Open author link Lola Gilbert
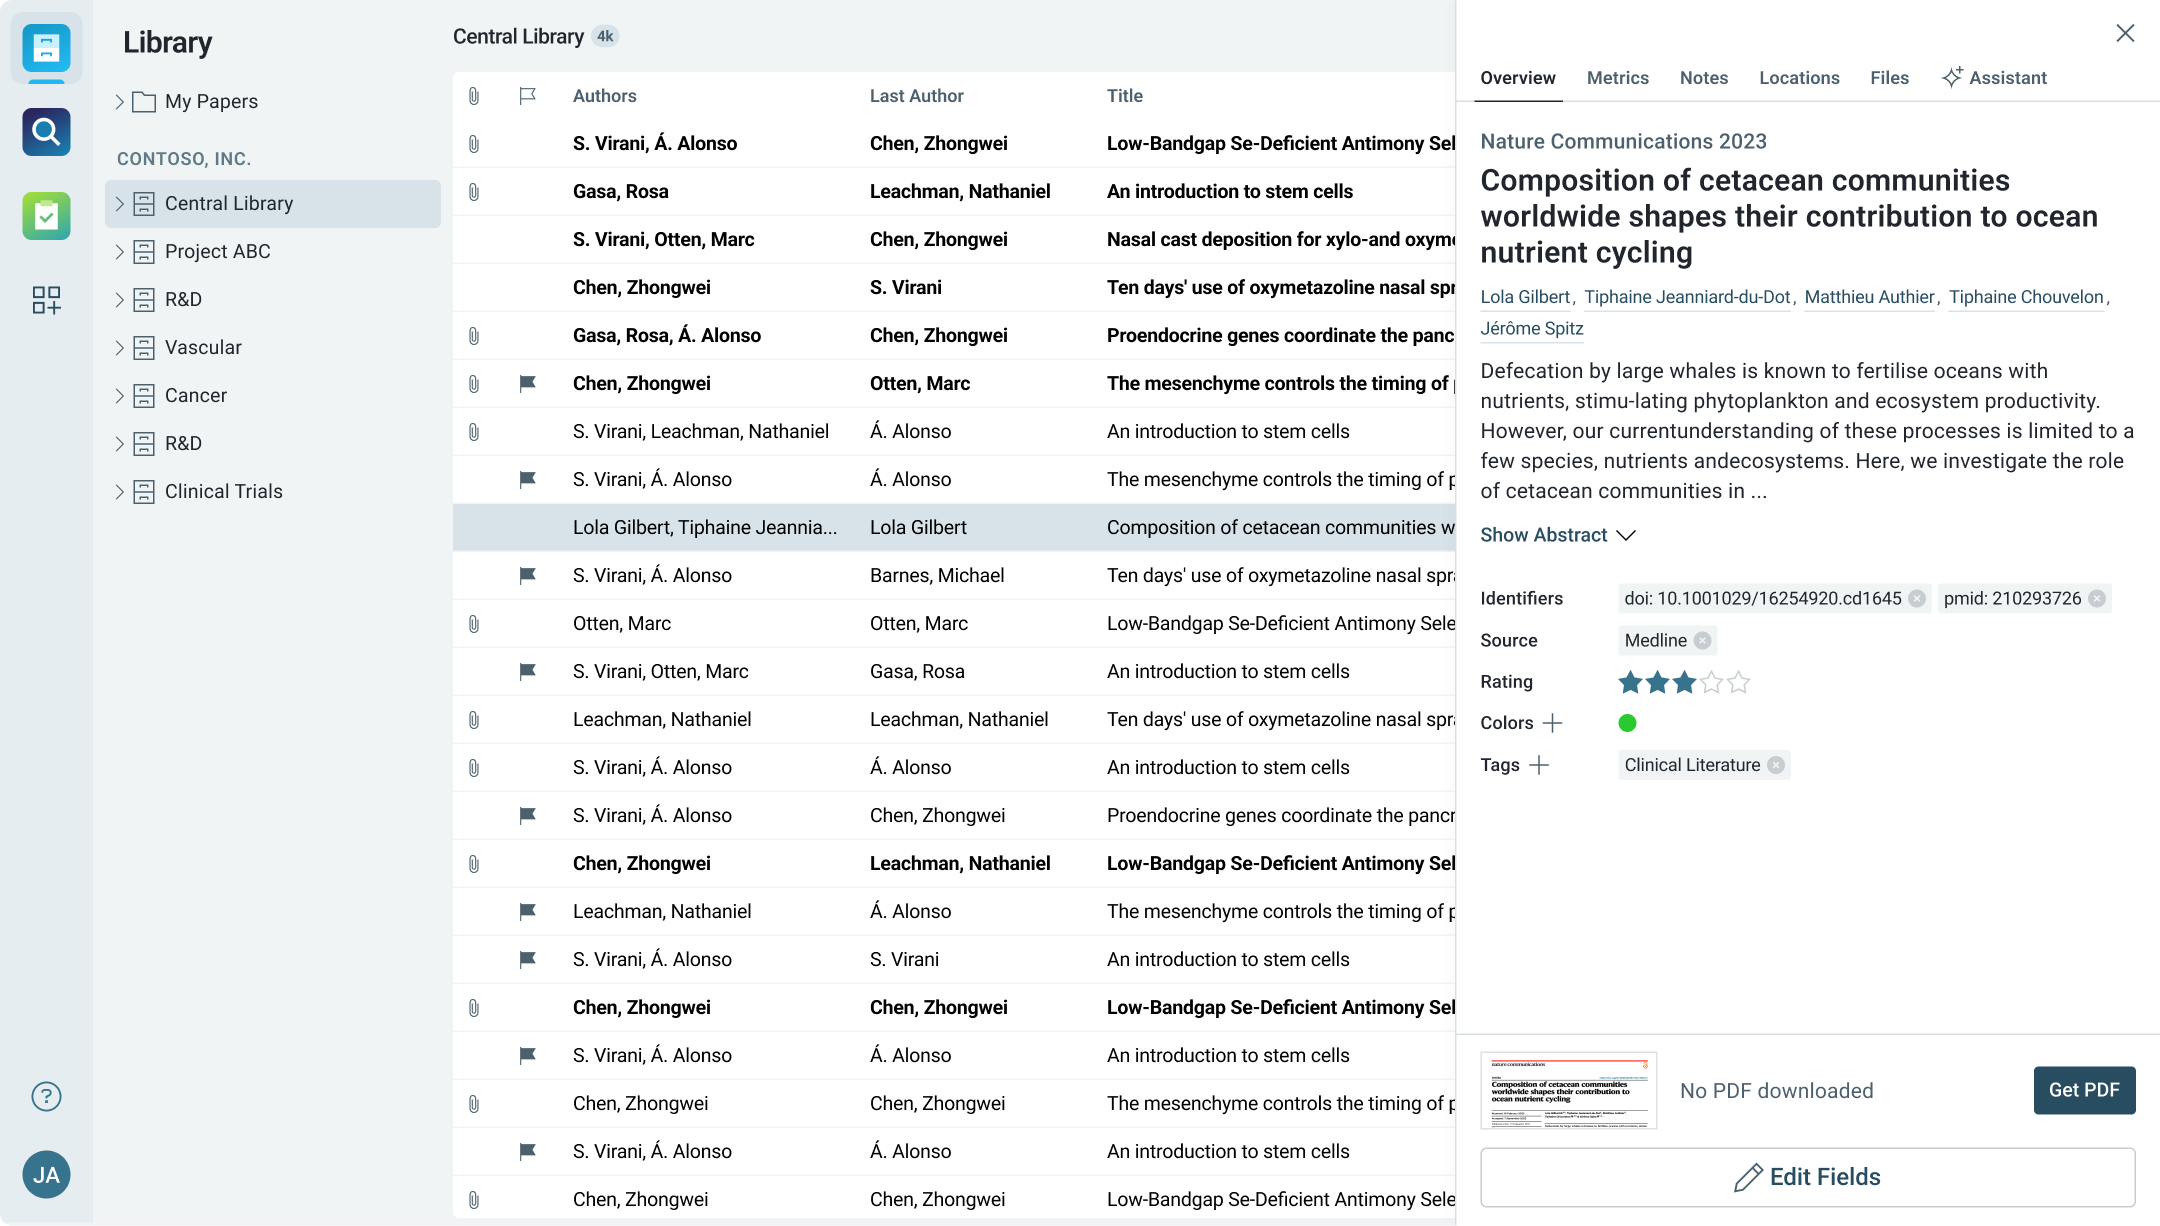 (x=1525, y=297)
